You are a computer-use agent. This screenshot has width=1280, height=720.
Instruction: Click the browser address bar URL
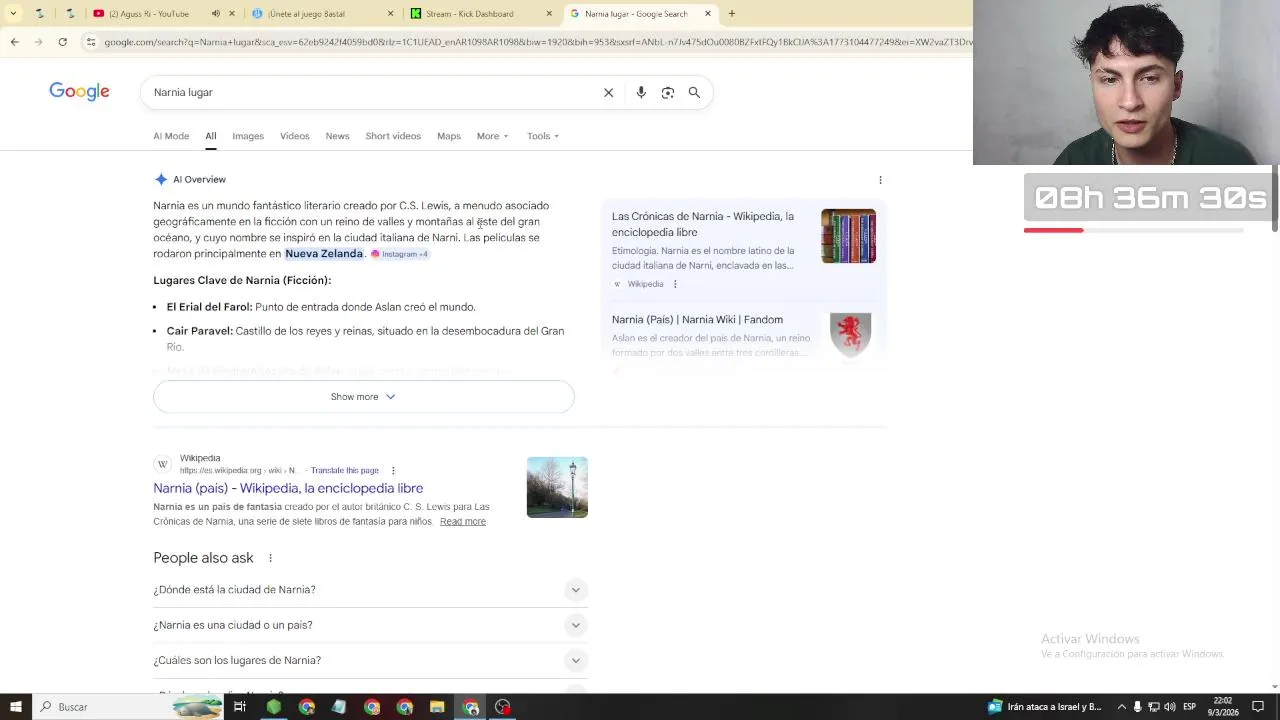[535, 42]
